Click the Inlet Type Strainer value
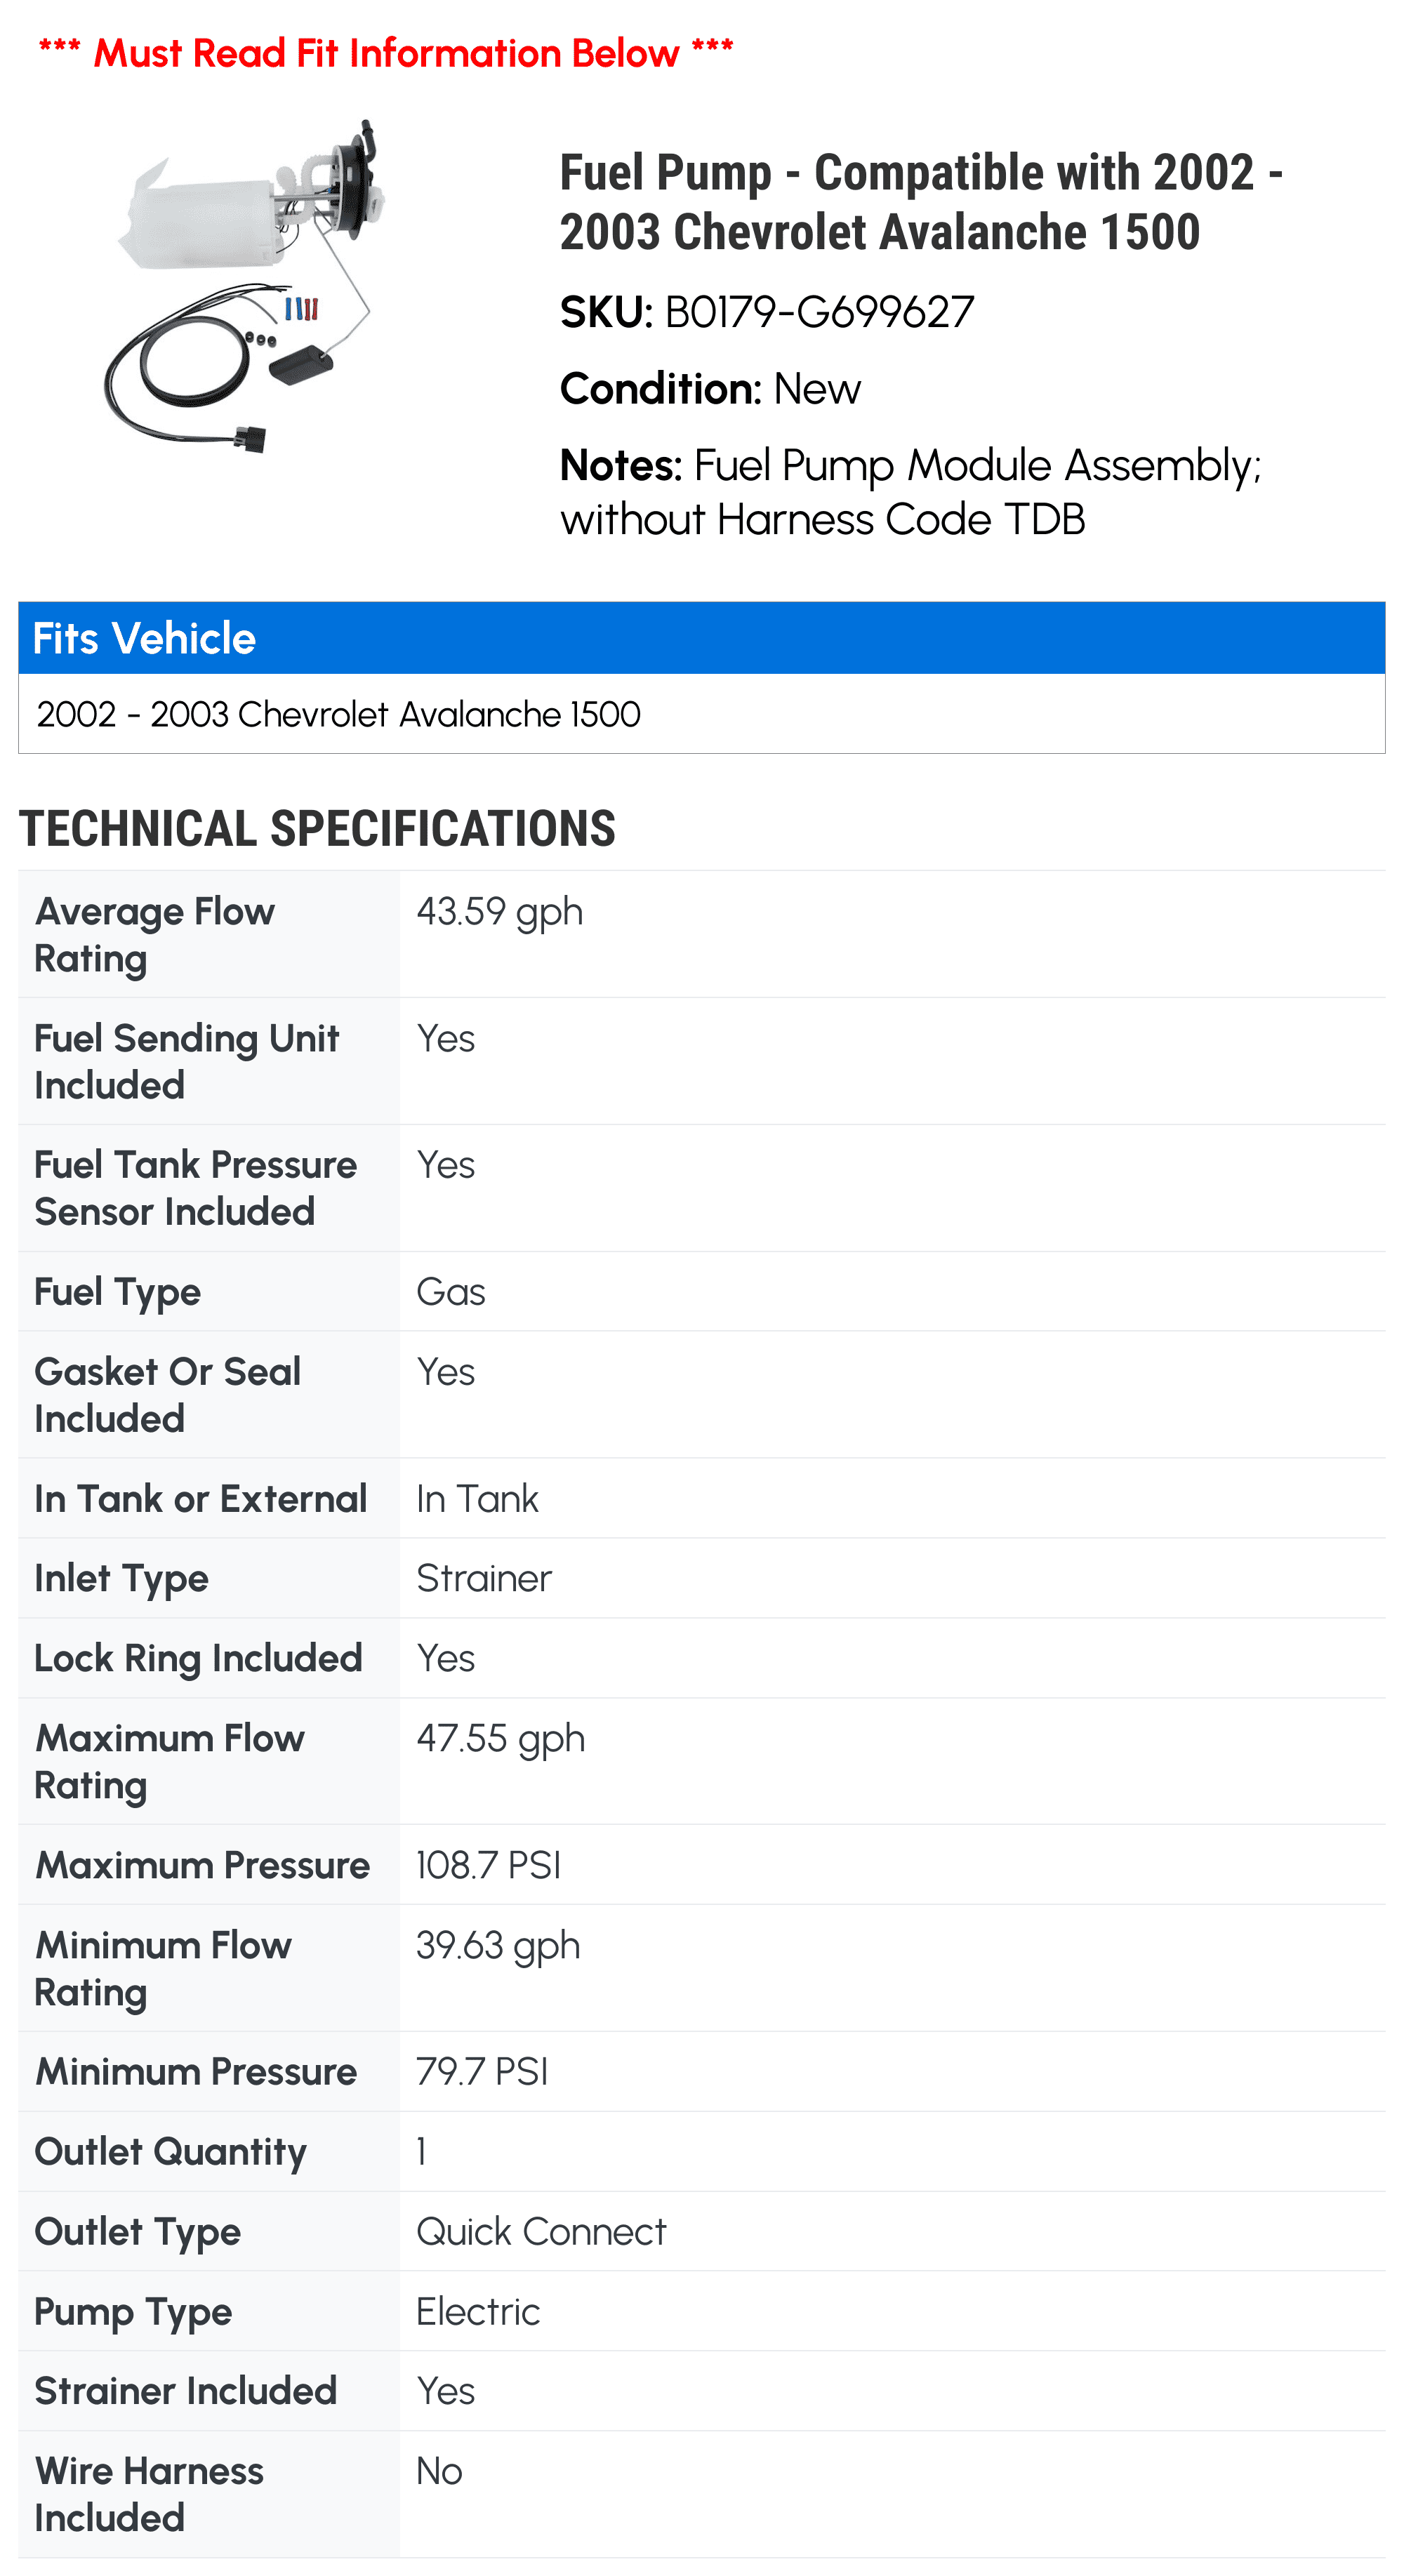This screenshot has width=1404, height=2576. point(484,1578)
